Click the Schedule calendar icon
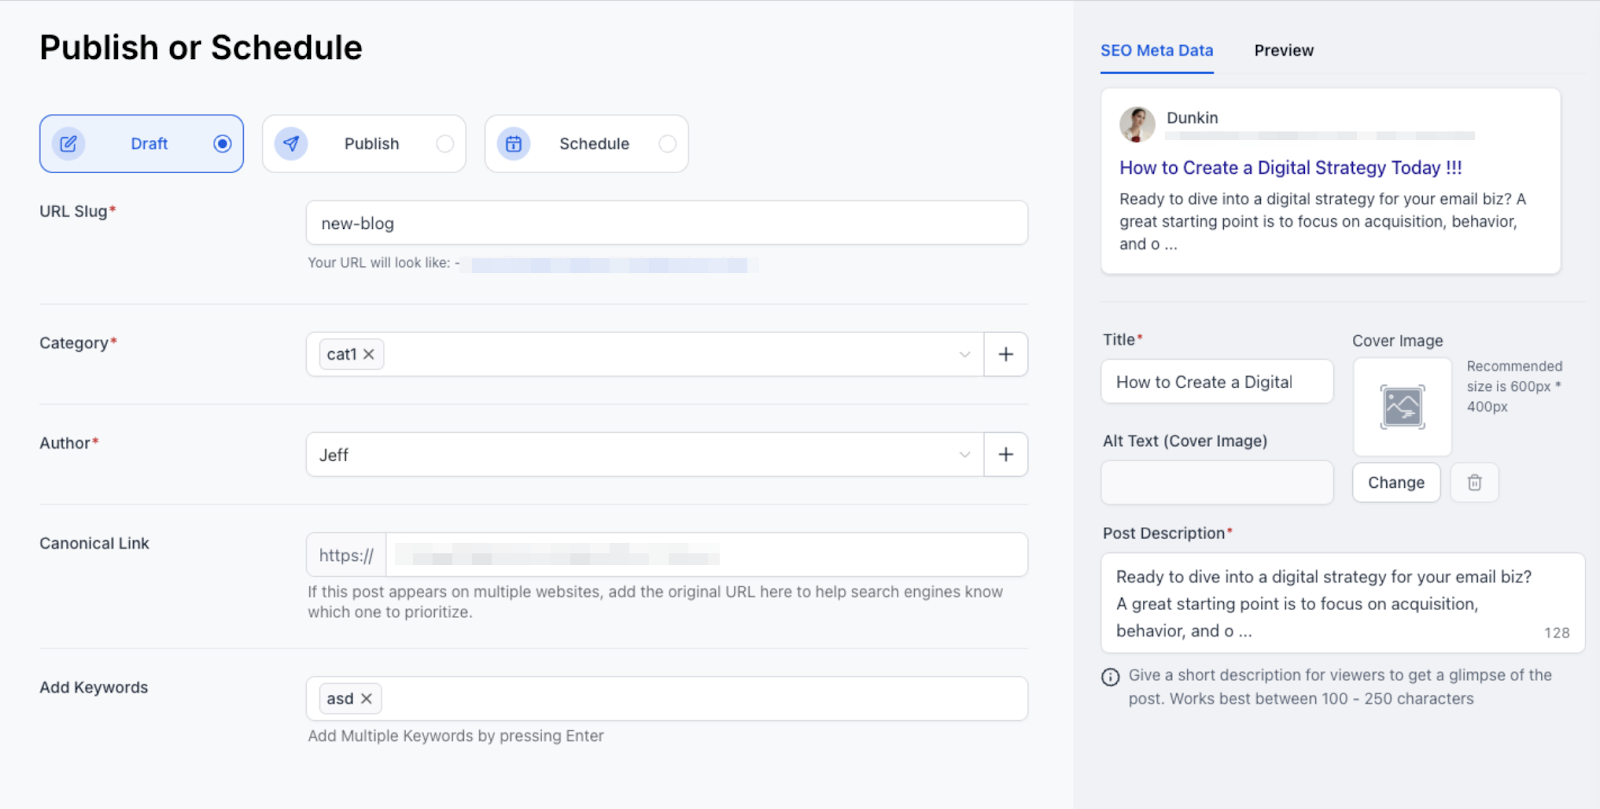This screenshot has width=1600, height=809. pyautogui.click(x=513, y=144)
